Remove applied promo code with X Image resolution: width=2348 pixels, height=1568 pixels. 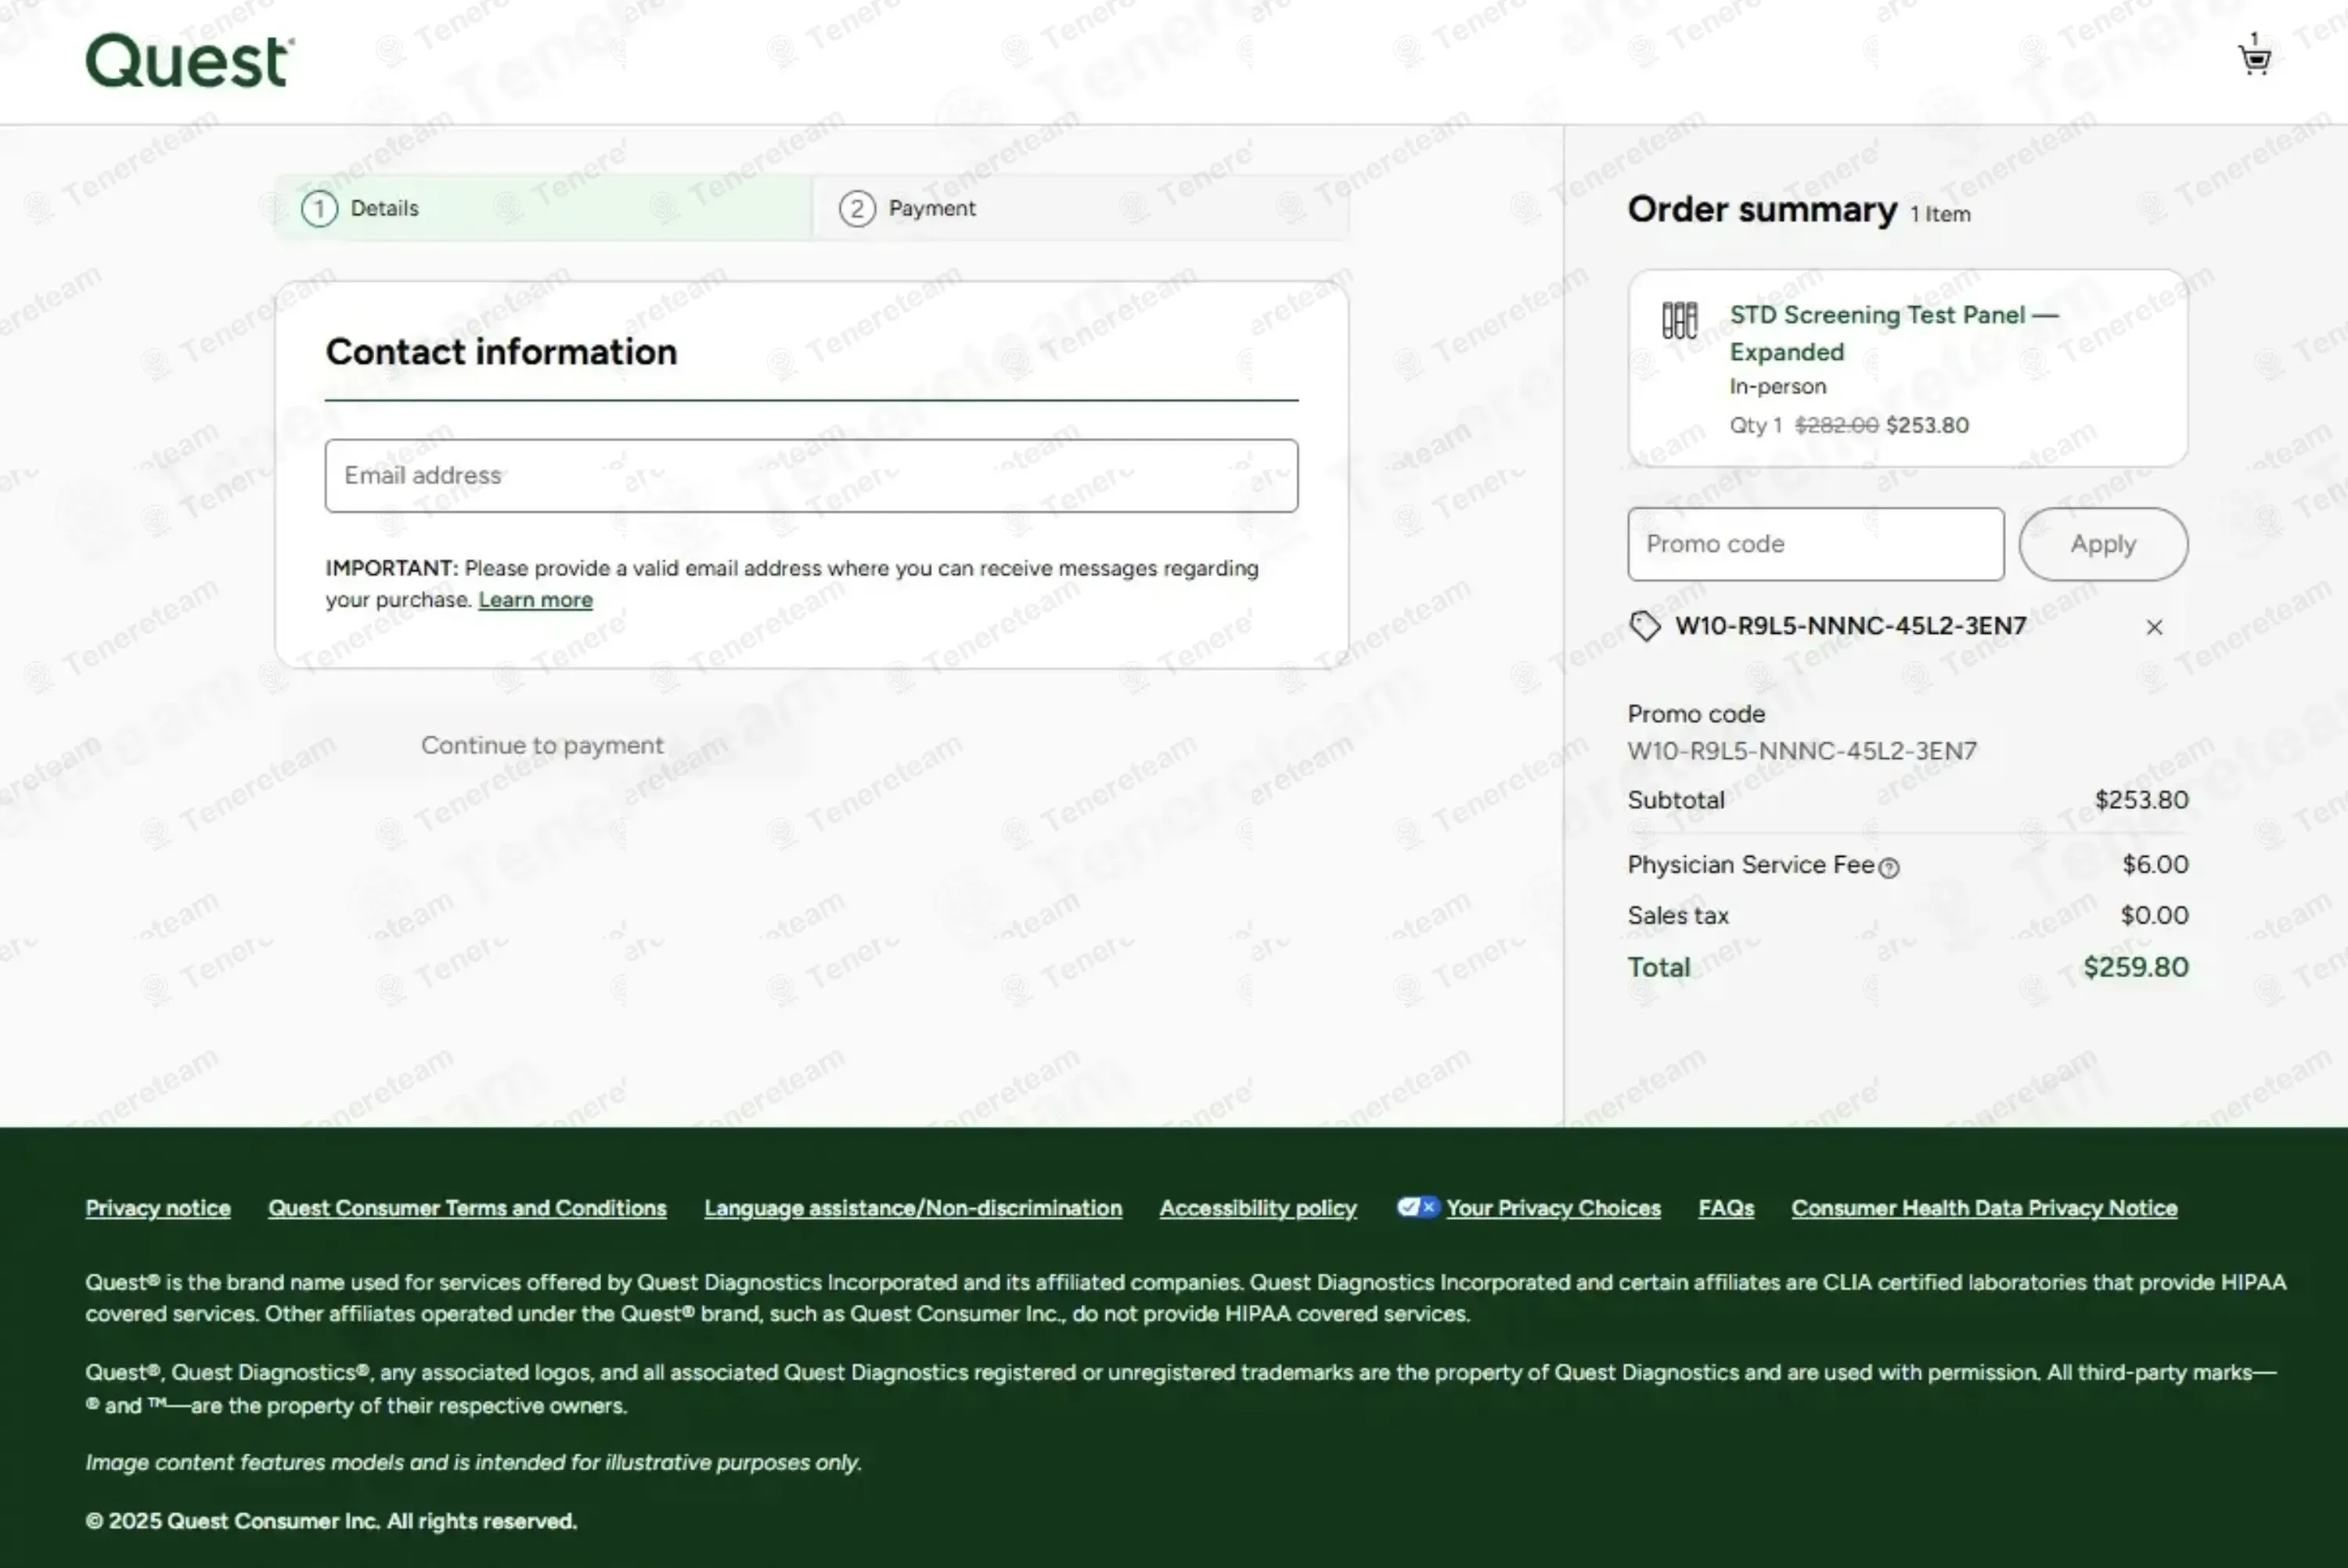[x=2154, y=627]
